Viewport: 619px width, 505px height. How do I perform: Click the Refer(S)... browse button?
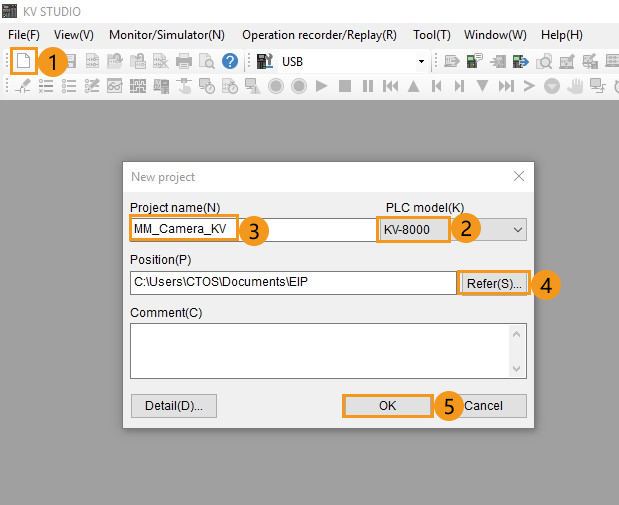click(493, 283)
